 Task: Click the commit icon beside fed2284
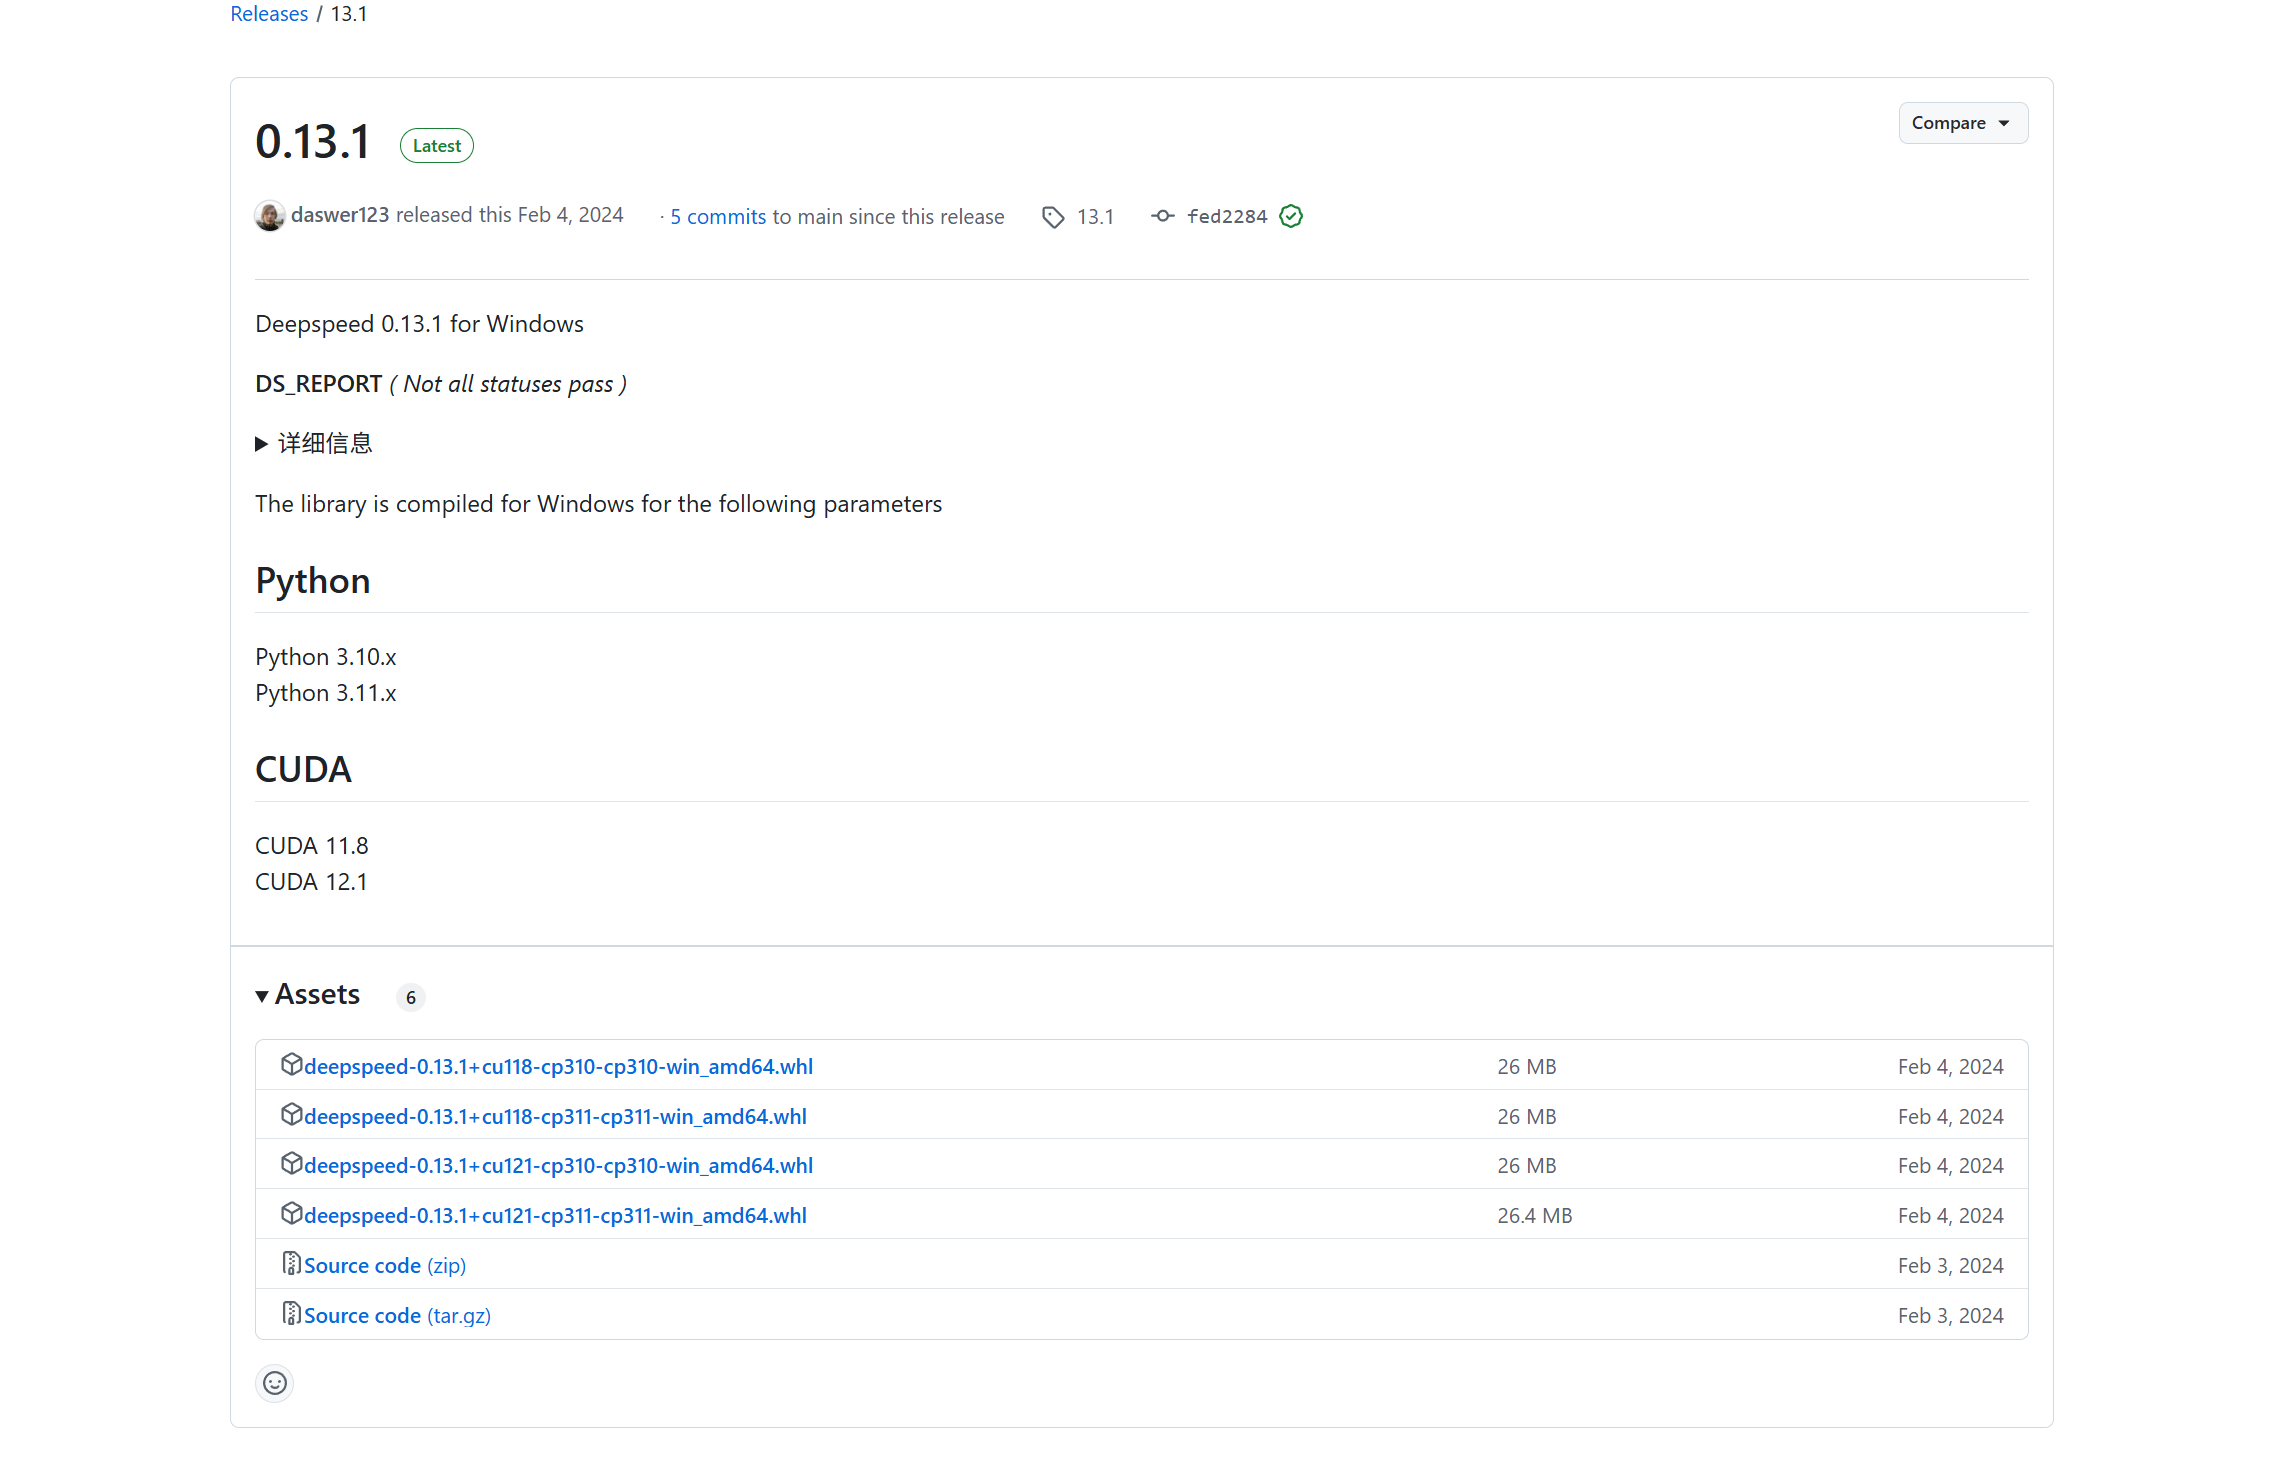[1162, 216]
